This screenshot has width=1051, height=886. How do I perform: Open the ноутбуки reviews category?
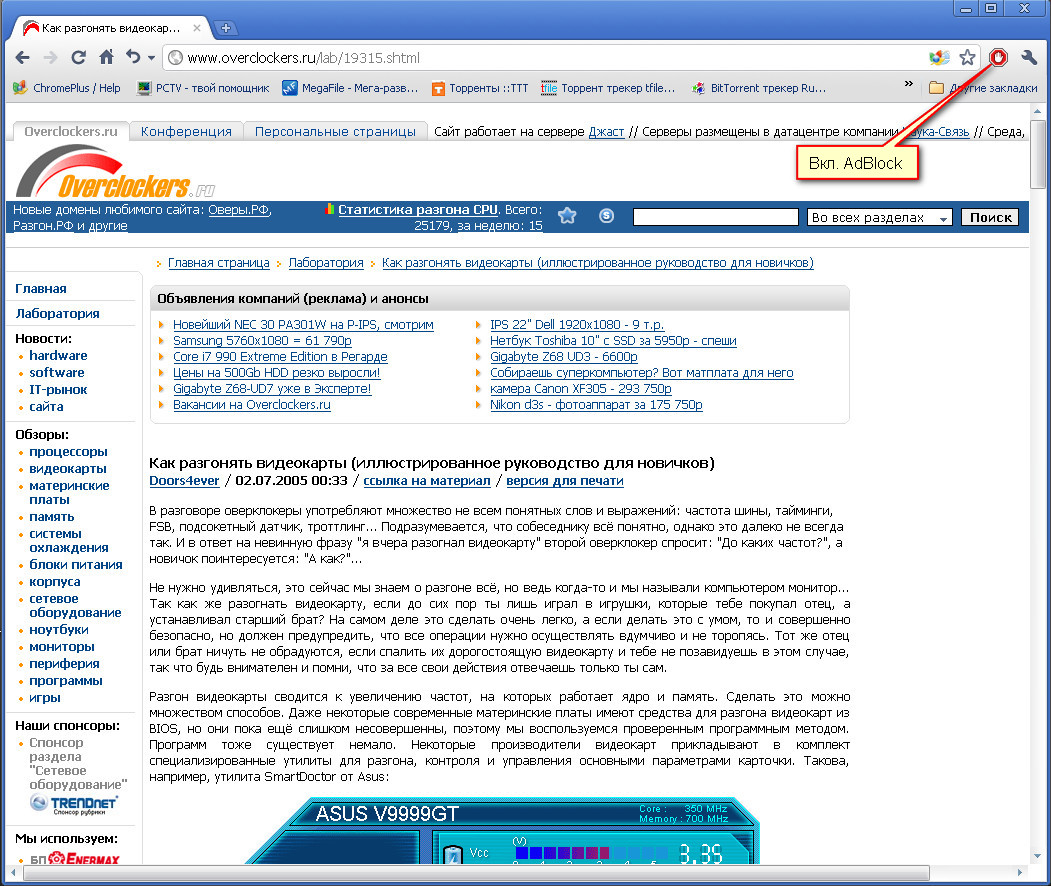pyautogui.click(x=59, y=630)
